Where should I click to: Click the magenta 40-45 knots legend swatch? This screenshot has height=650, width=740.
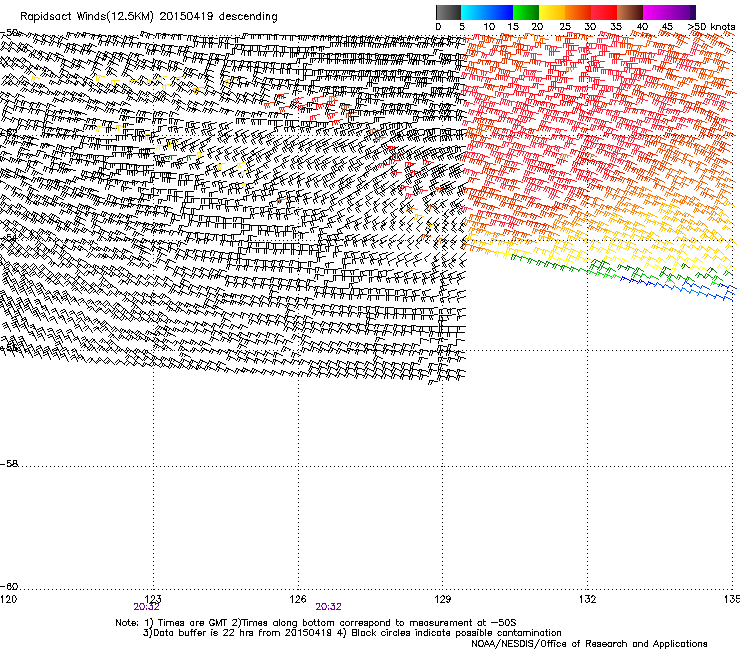656,12
